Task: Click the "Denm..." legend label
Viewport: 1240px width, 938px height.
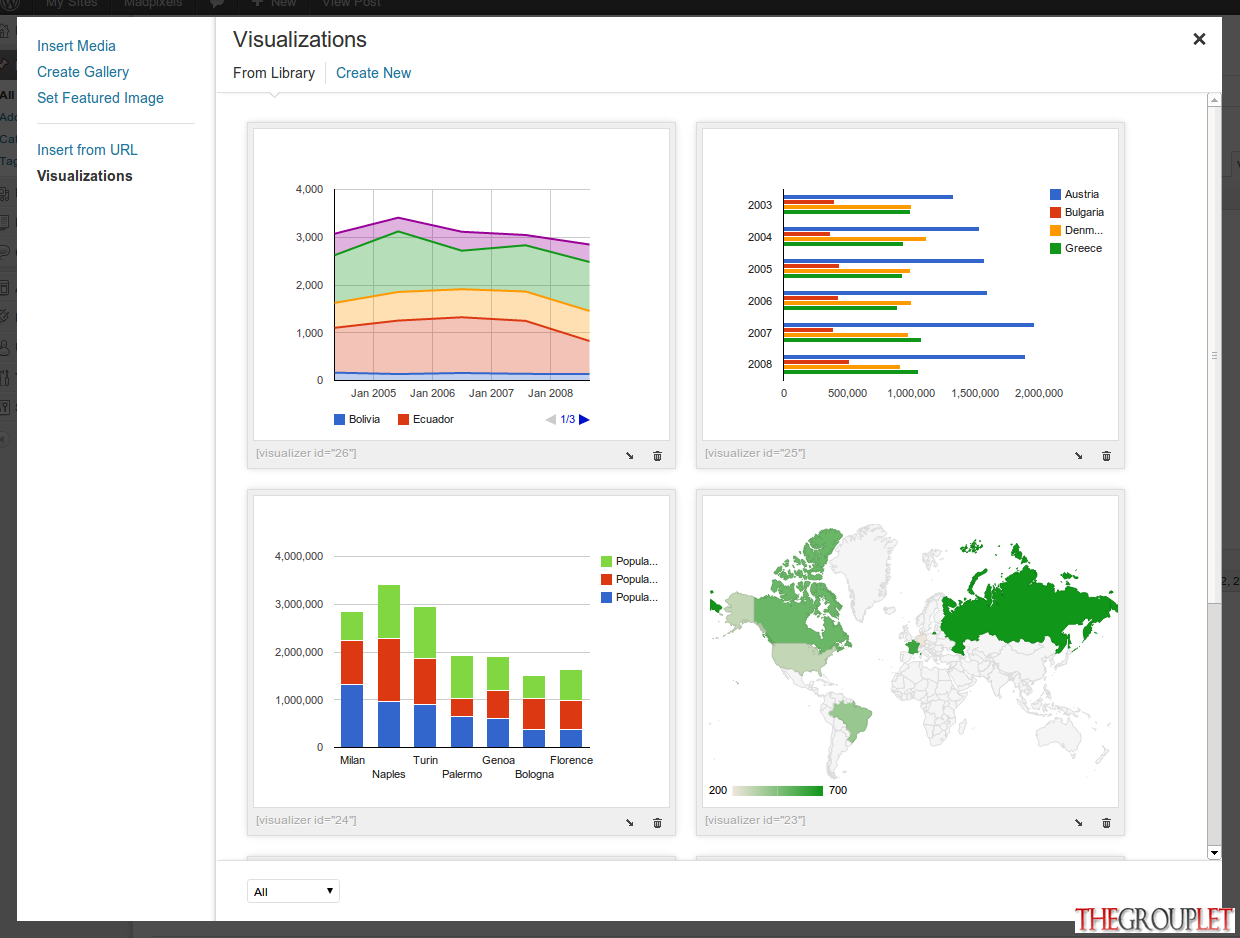Action: 1084,230
